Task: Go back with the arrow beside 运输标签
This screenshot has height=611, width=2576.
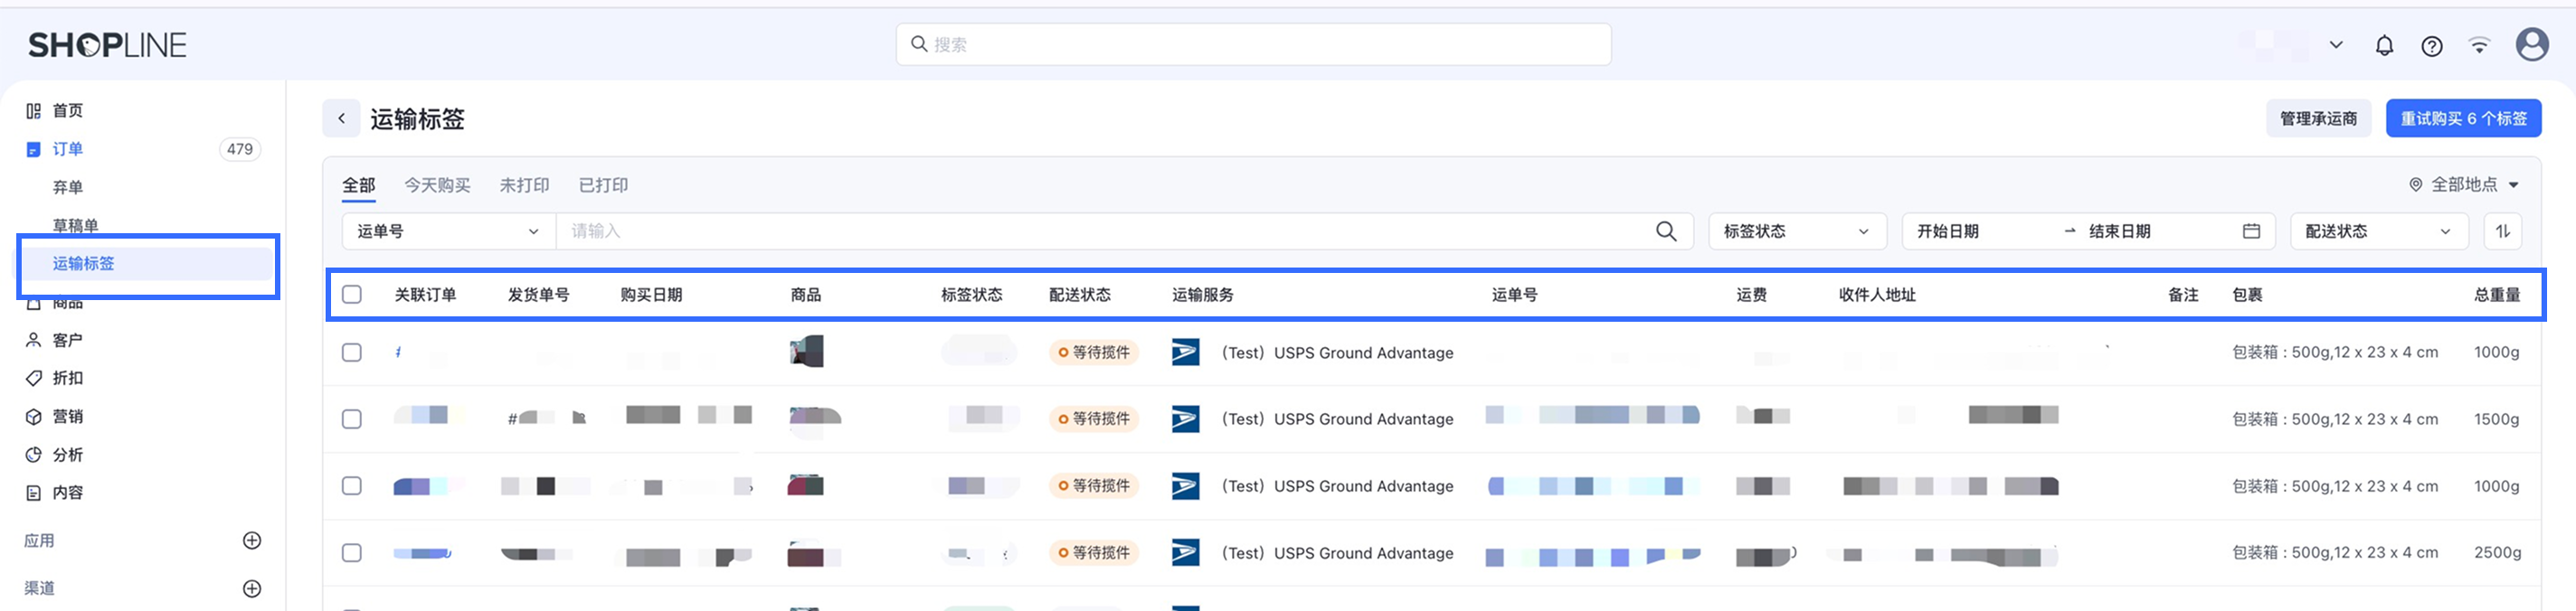Action: (x=341, y=118)
